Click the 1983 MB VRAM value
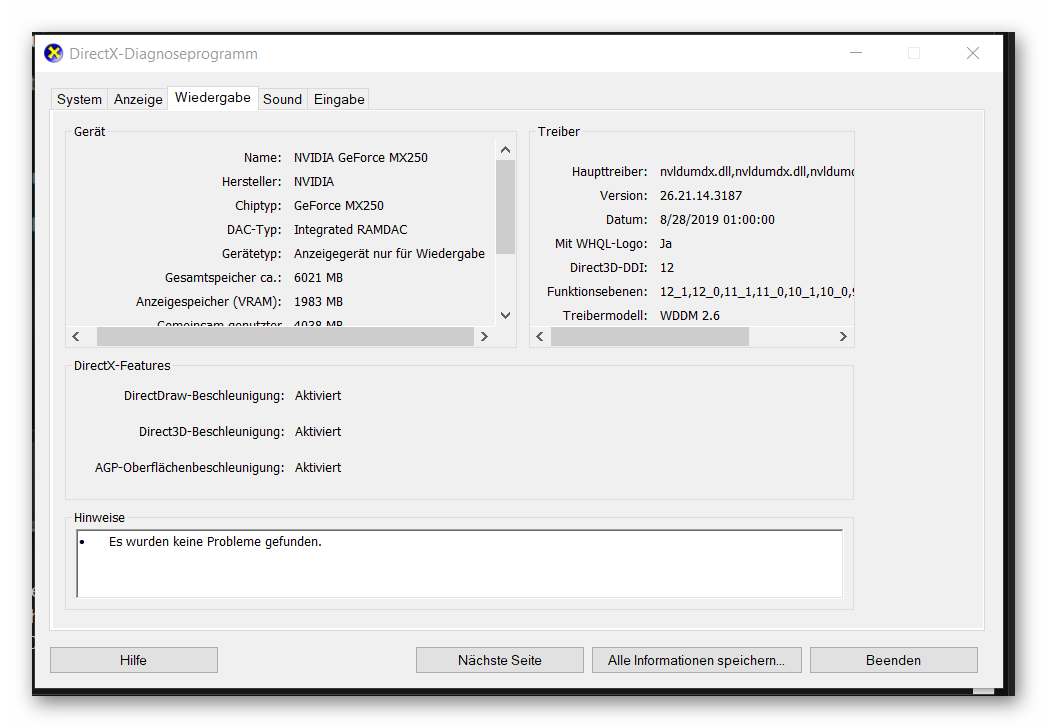 [319, 302]
